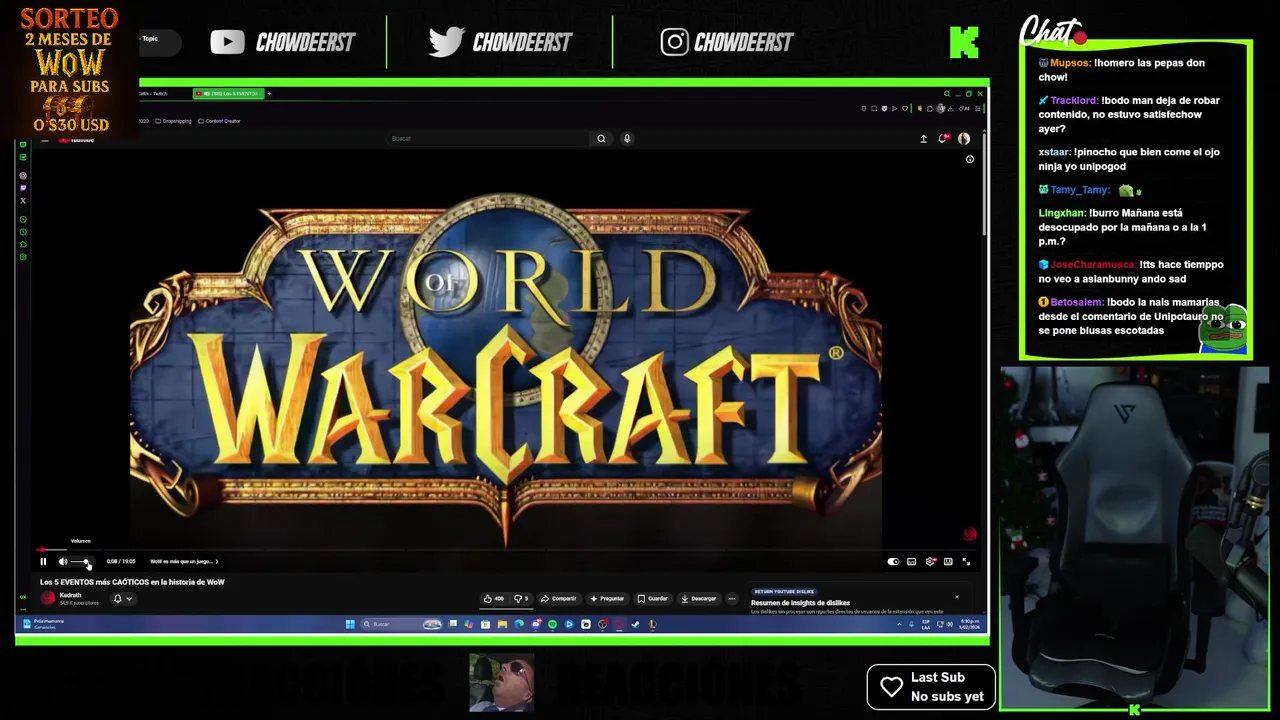Viewport: 1280px width, 720px height.
Task: Open the YouTube account avatar menu
Action: click(x=964, y=139)
